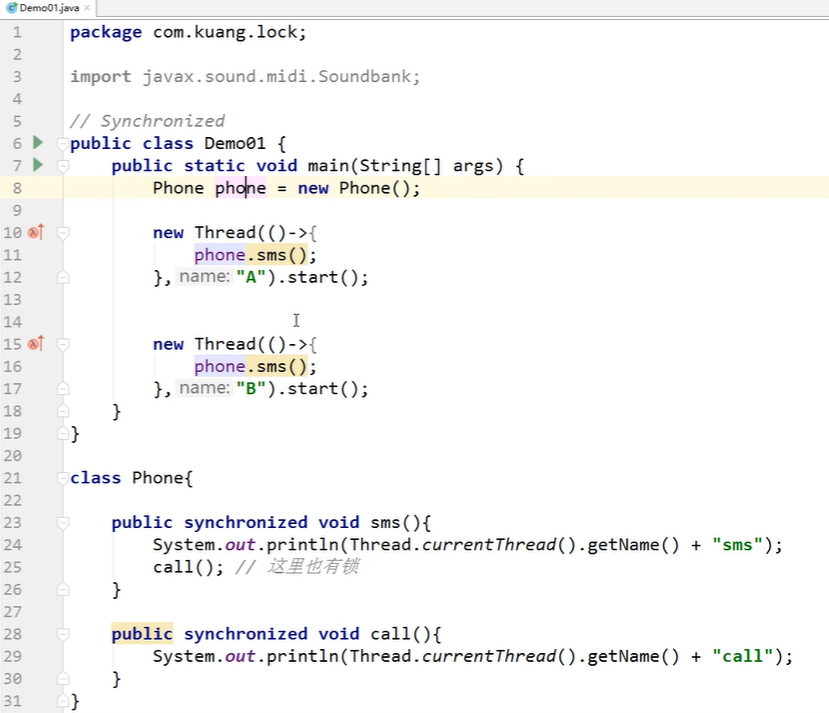The width and height of the screenshot is (829, 713).
Task: Click the fold end marker on line 17
Action: click(62, 388)
